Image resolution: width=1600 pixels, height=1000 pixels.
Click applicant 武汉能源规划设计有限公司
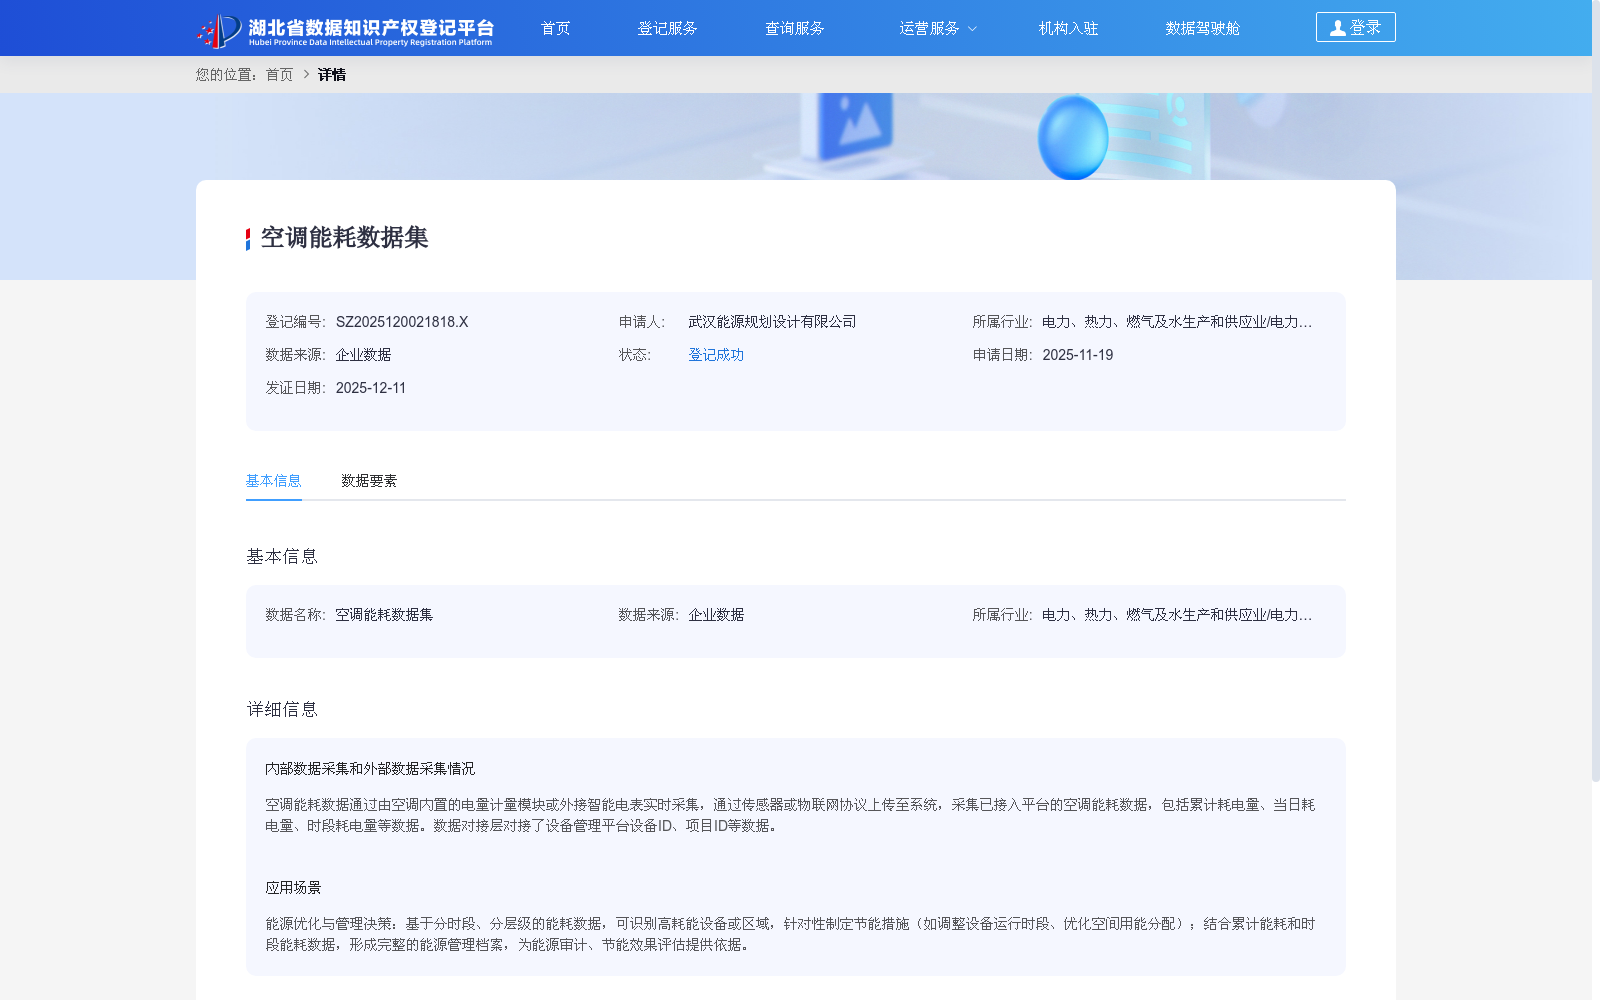[772, 322]
